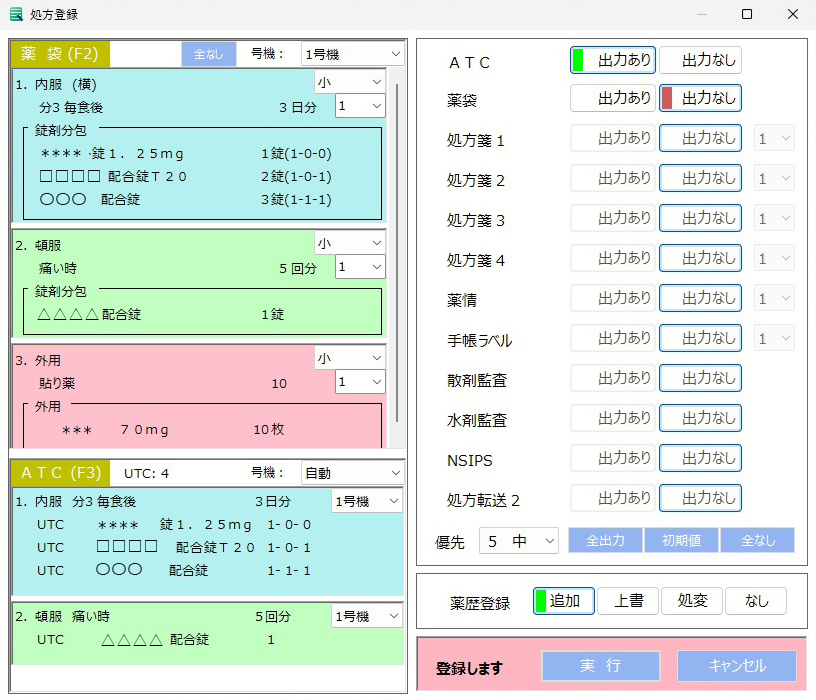816x700 pixels.
Task: Switch 薬袋 to 出力あり
Action: [x=612, y=98]
